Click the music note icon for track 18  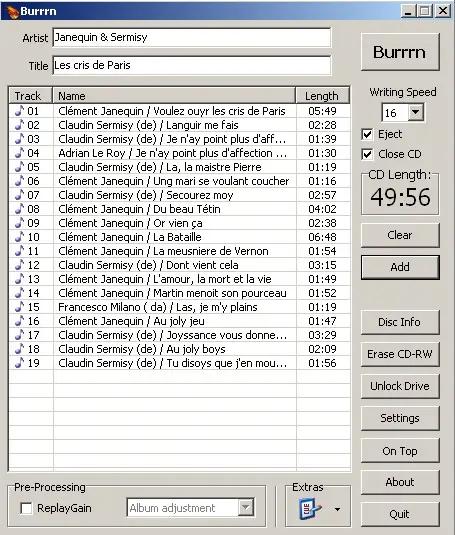pos(20,348)
